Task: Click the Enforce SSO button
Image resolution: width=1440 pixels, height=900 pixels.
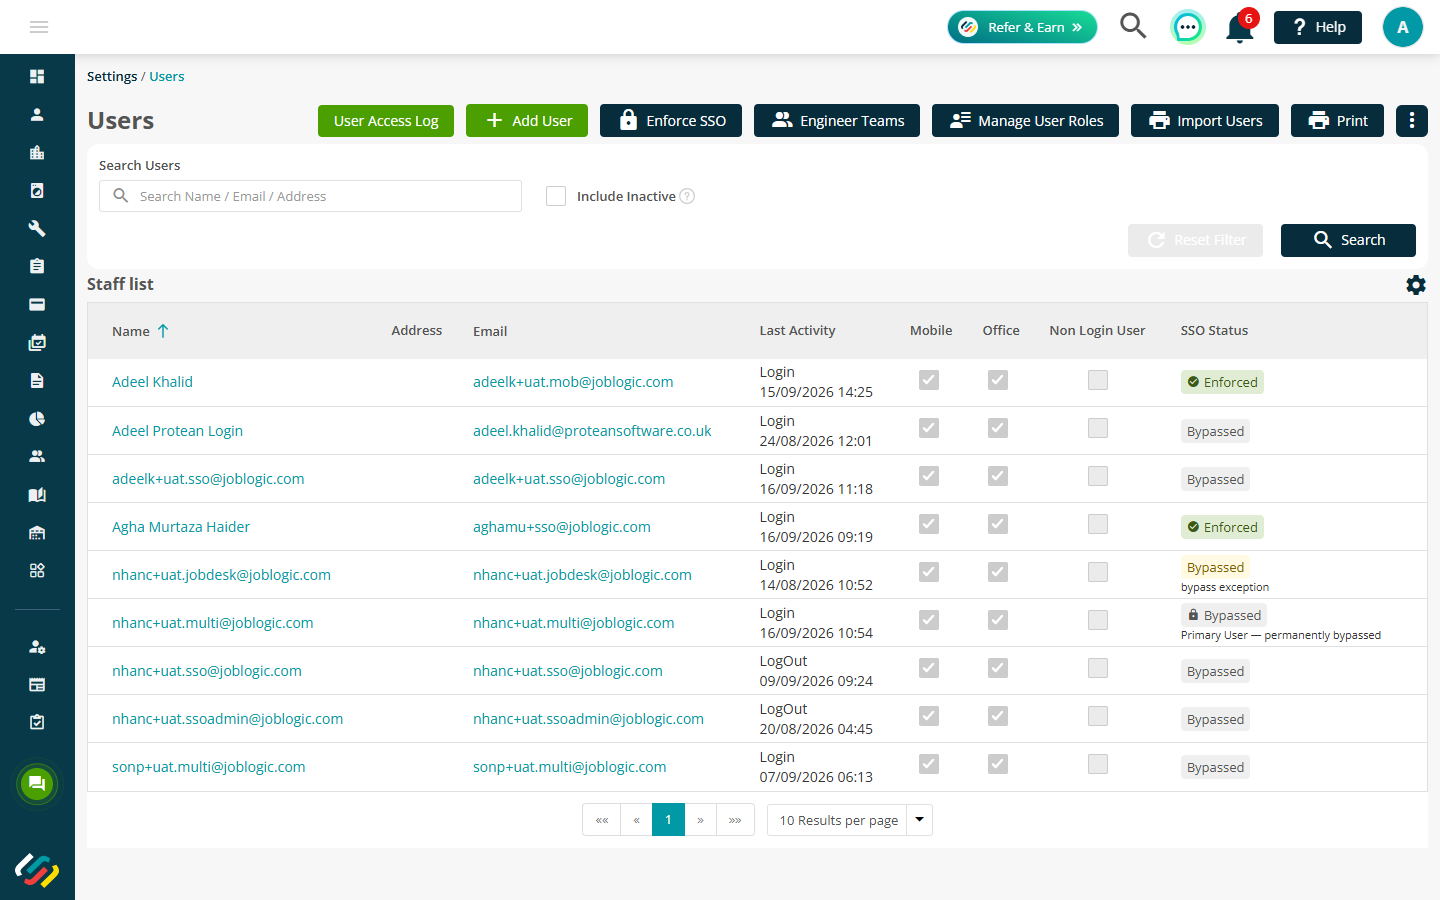Action: click(x=671, y=120)
